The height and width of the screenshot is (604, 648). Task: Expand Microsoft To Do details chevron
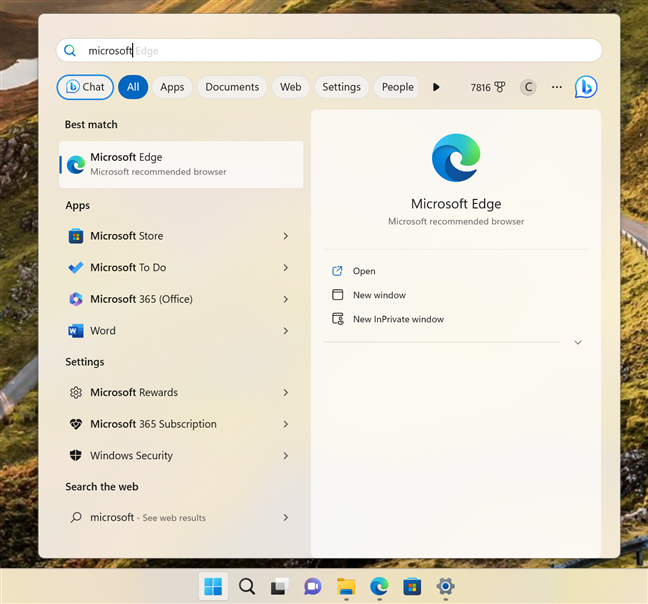(x=286, y=268)
